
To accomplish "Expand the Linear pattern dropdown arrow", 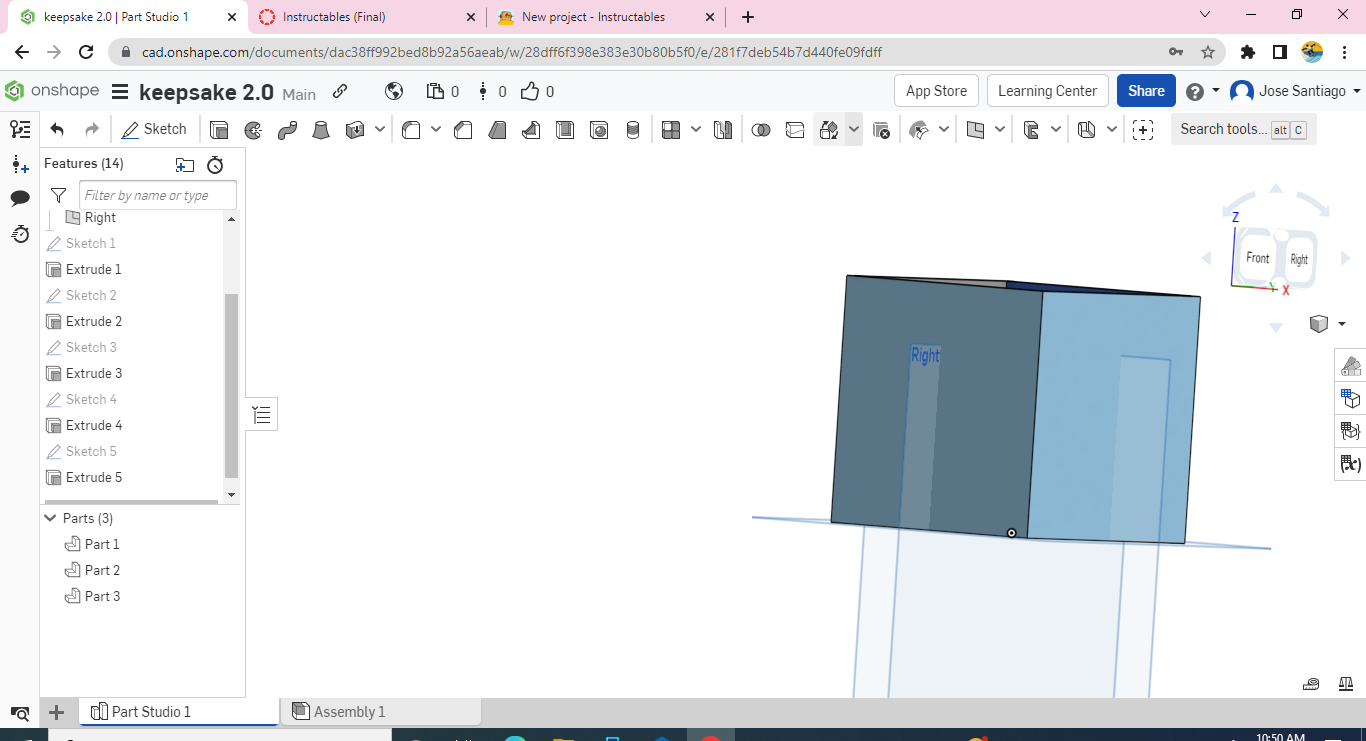I will [696, 130].
